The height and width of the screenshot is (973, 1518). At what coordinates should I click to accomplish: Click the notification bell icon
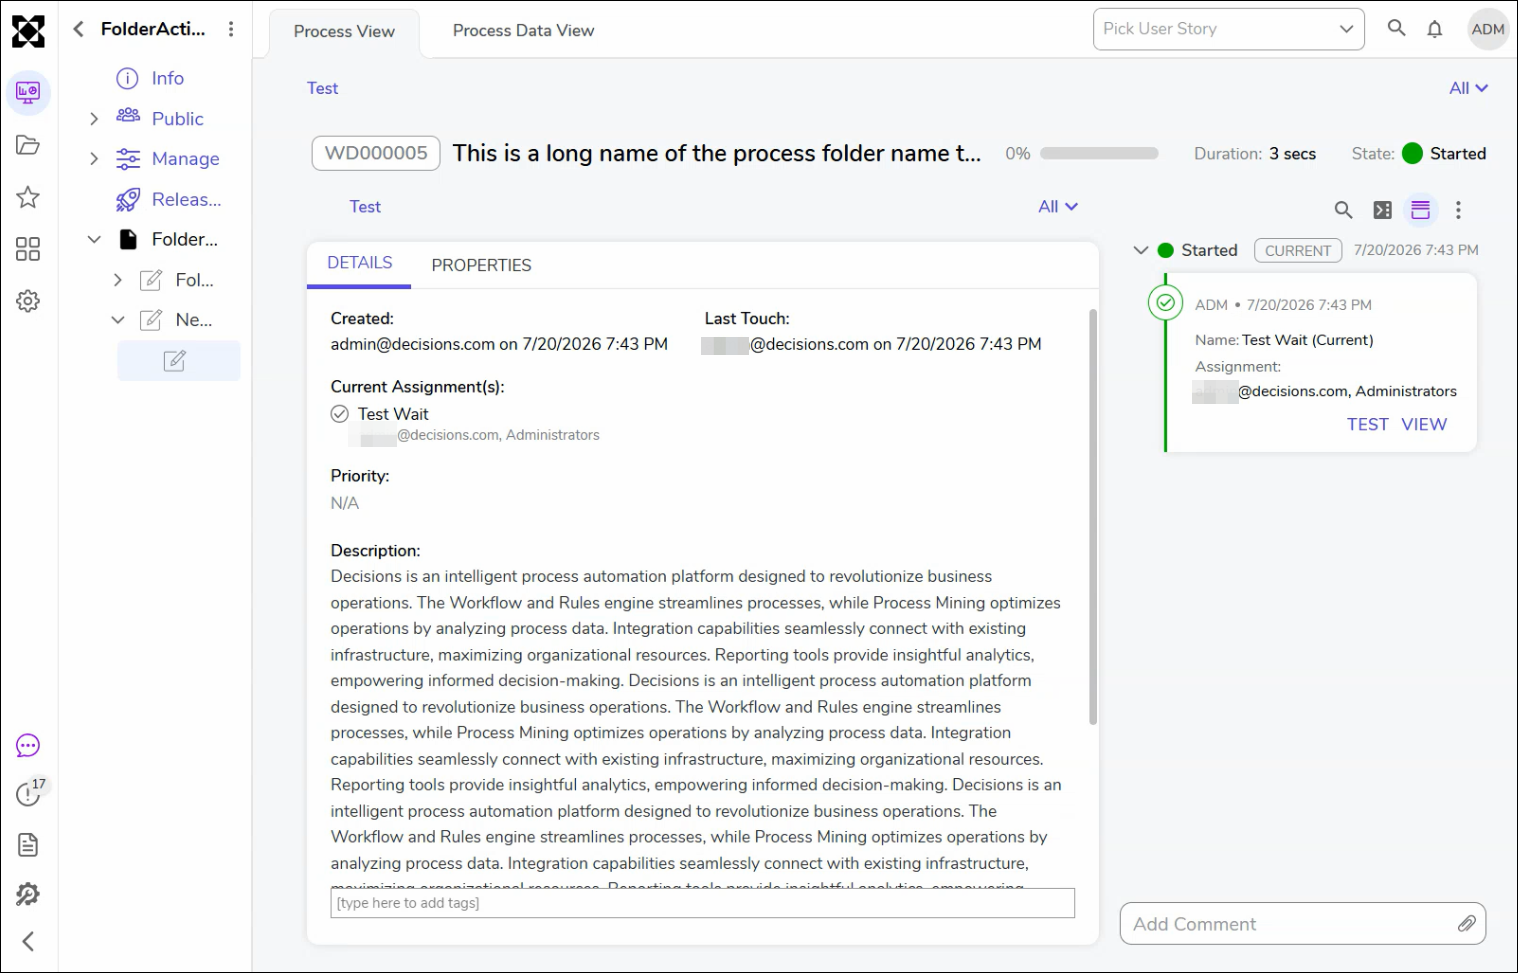pyautogui.click(x=1435, y=29)
